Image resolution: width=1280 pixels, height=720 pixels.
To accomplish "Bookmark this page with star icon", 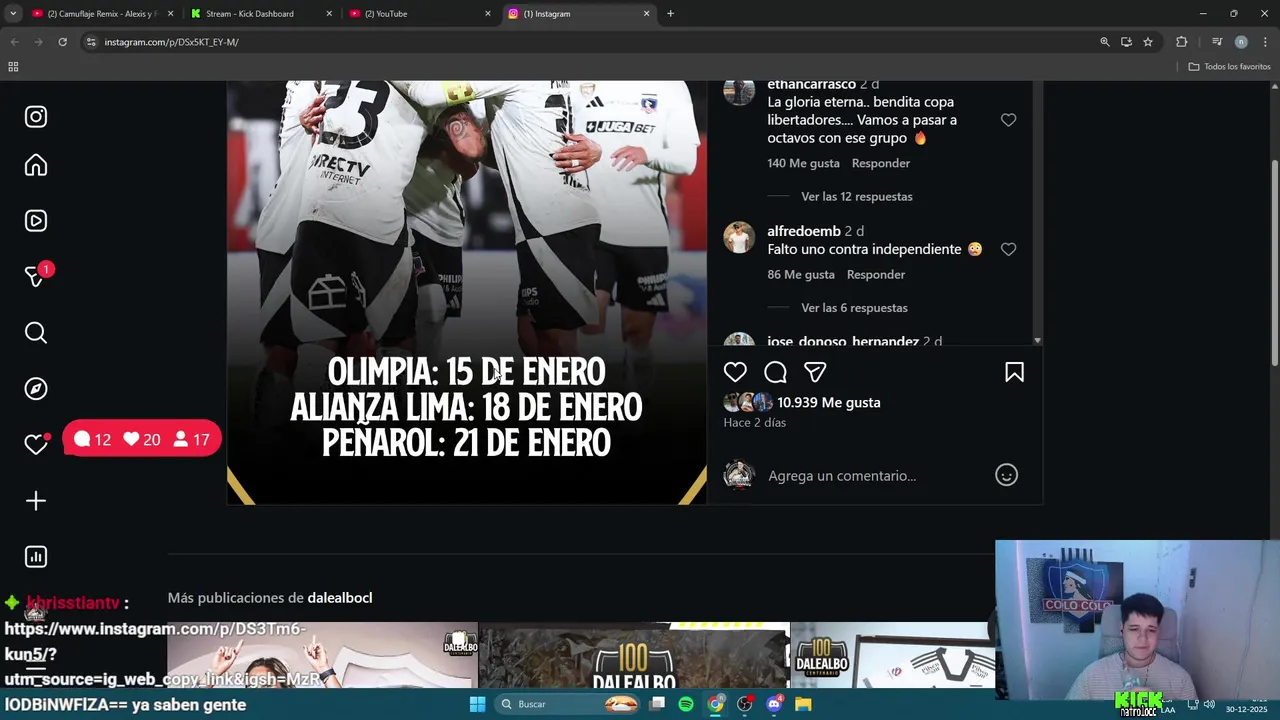I will pos(1148,42).
